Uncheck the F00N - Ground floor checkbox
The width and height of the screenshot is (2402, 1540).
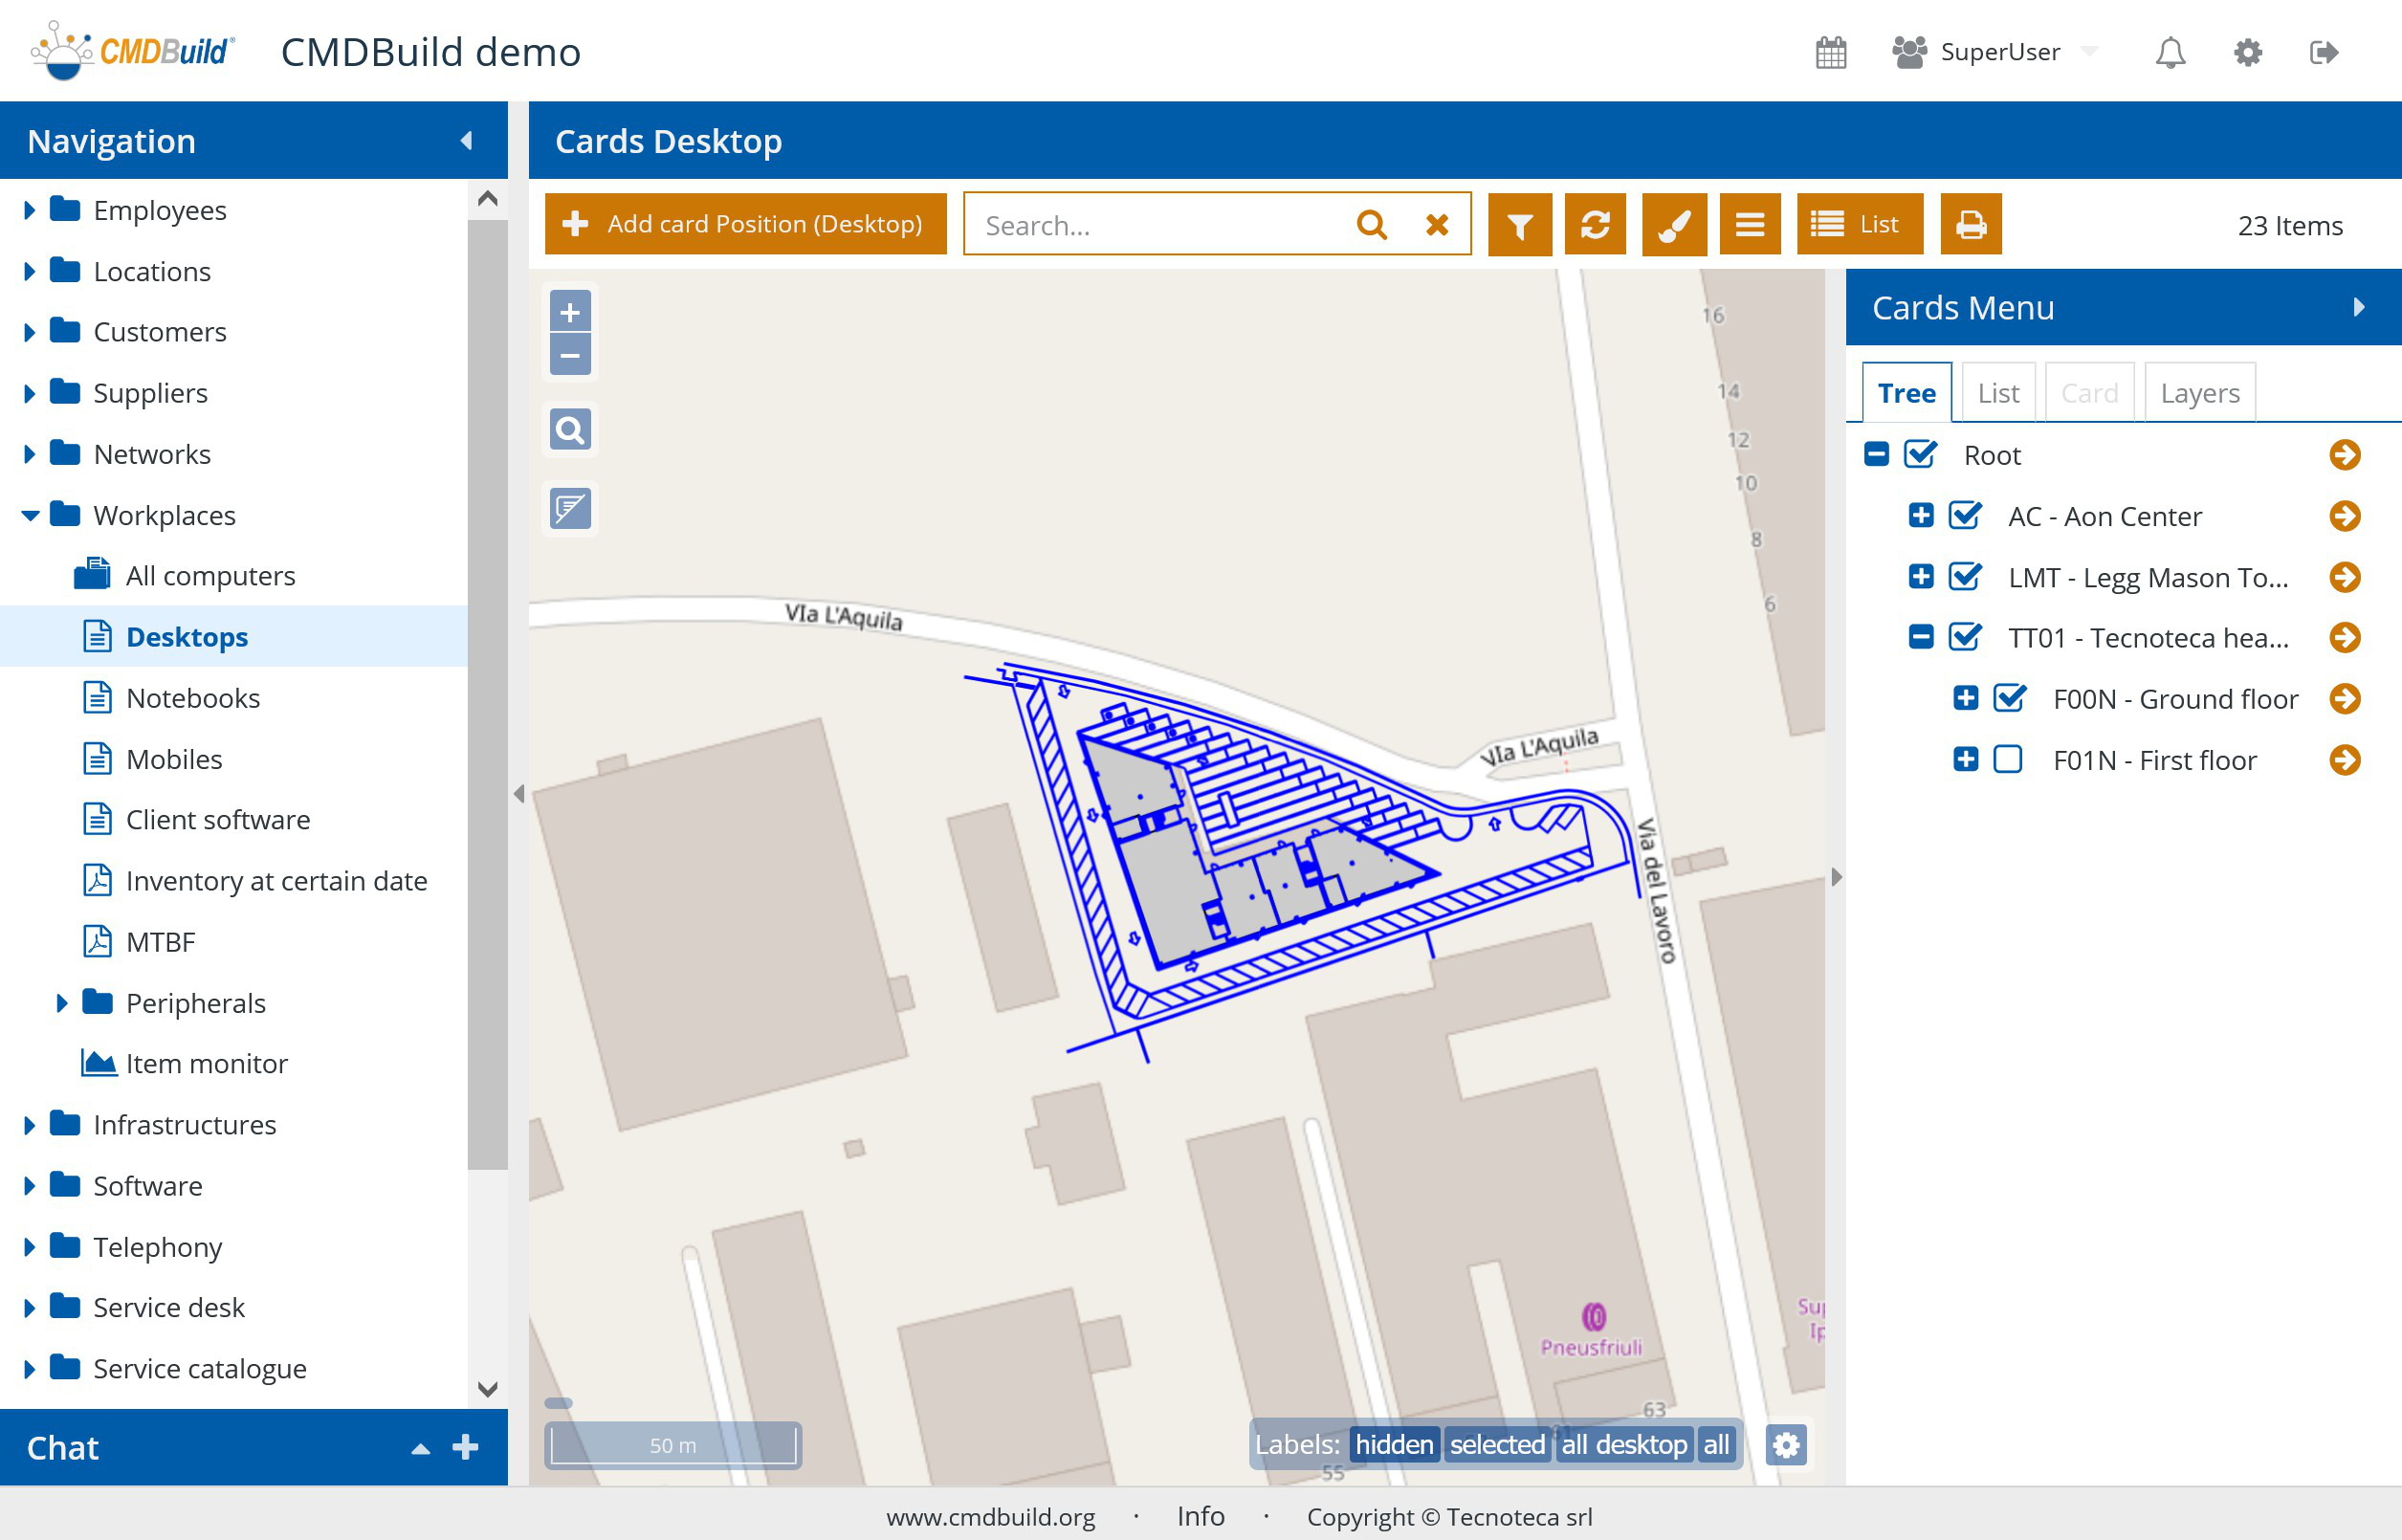click(2008, 698)
